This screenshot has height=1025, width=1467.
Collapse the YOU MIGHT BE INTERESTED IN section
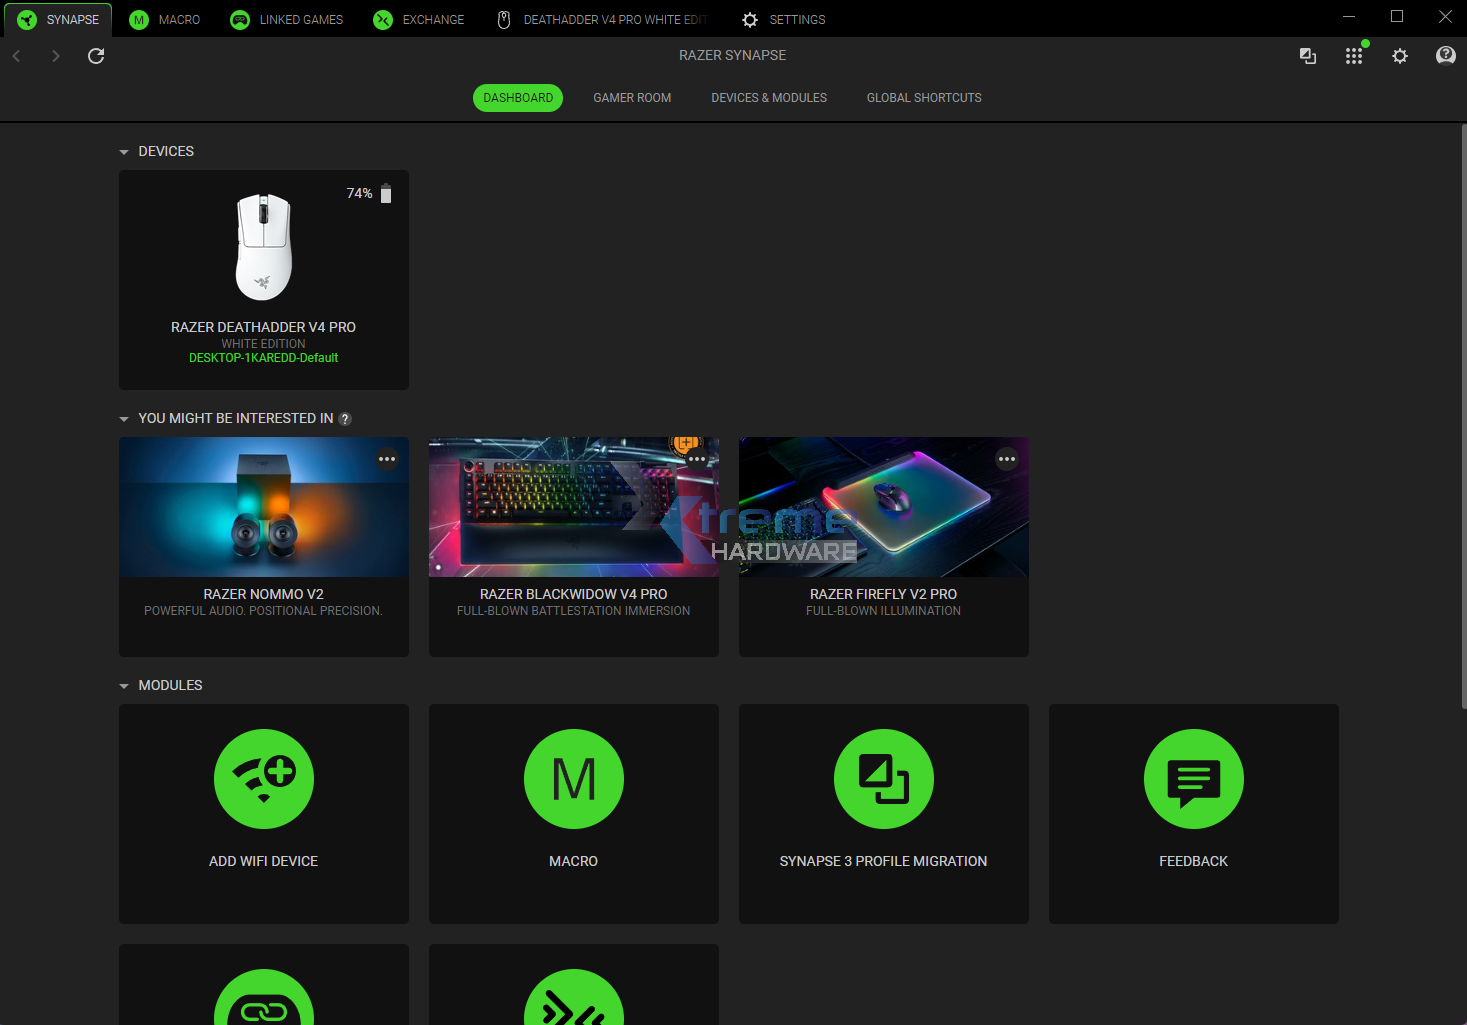click(124, 418)
